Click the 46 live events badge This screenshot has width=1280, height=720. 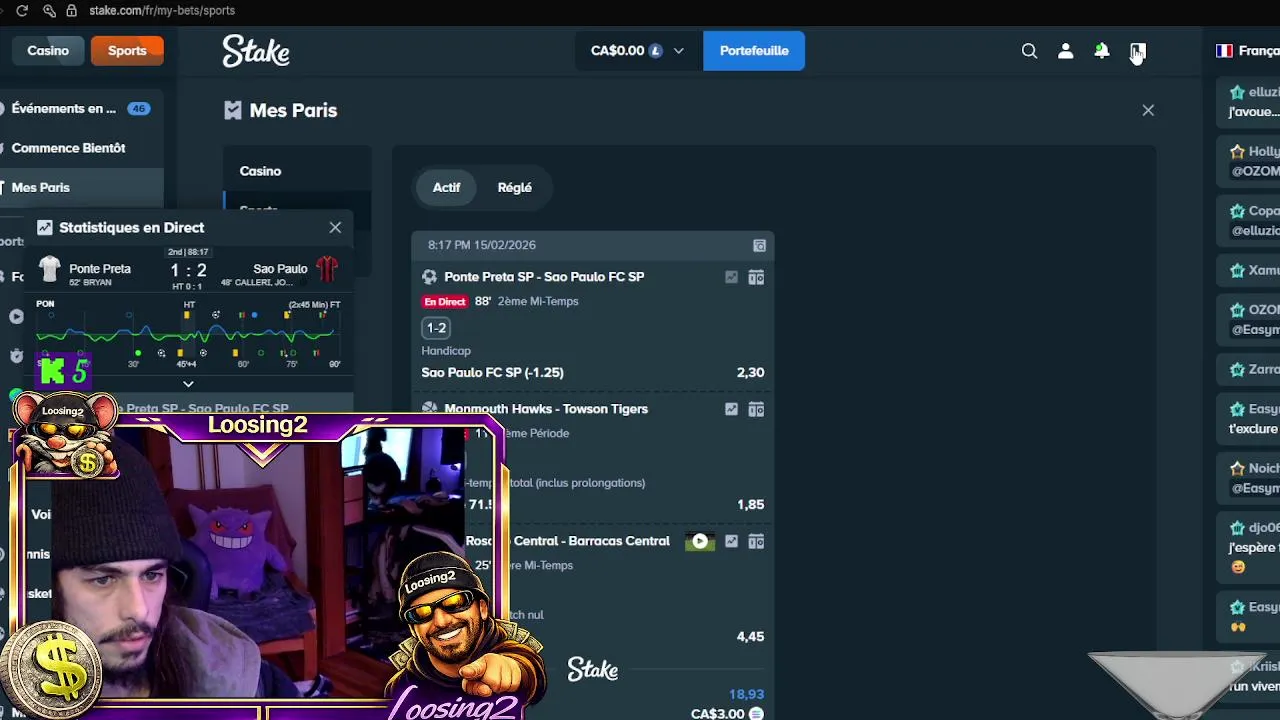pos(138,108)
